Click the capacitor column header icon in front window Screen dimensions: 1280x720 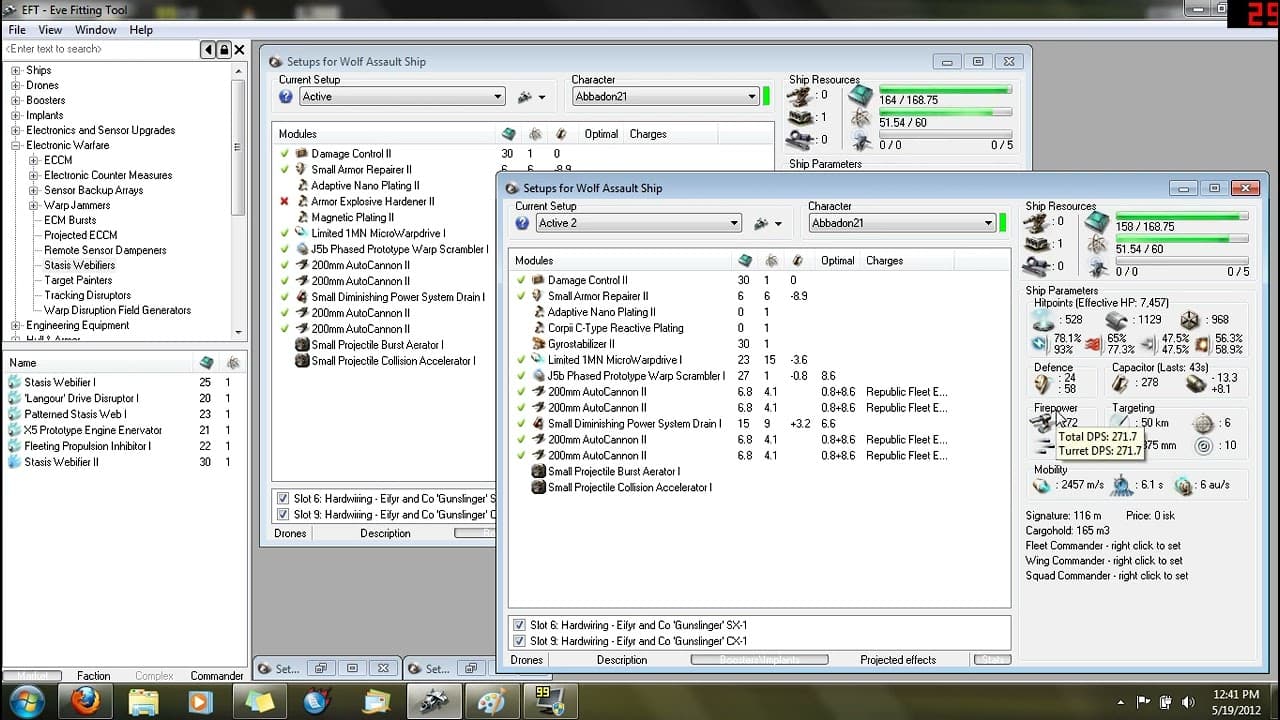coord(797,261)
